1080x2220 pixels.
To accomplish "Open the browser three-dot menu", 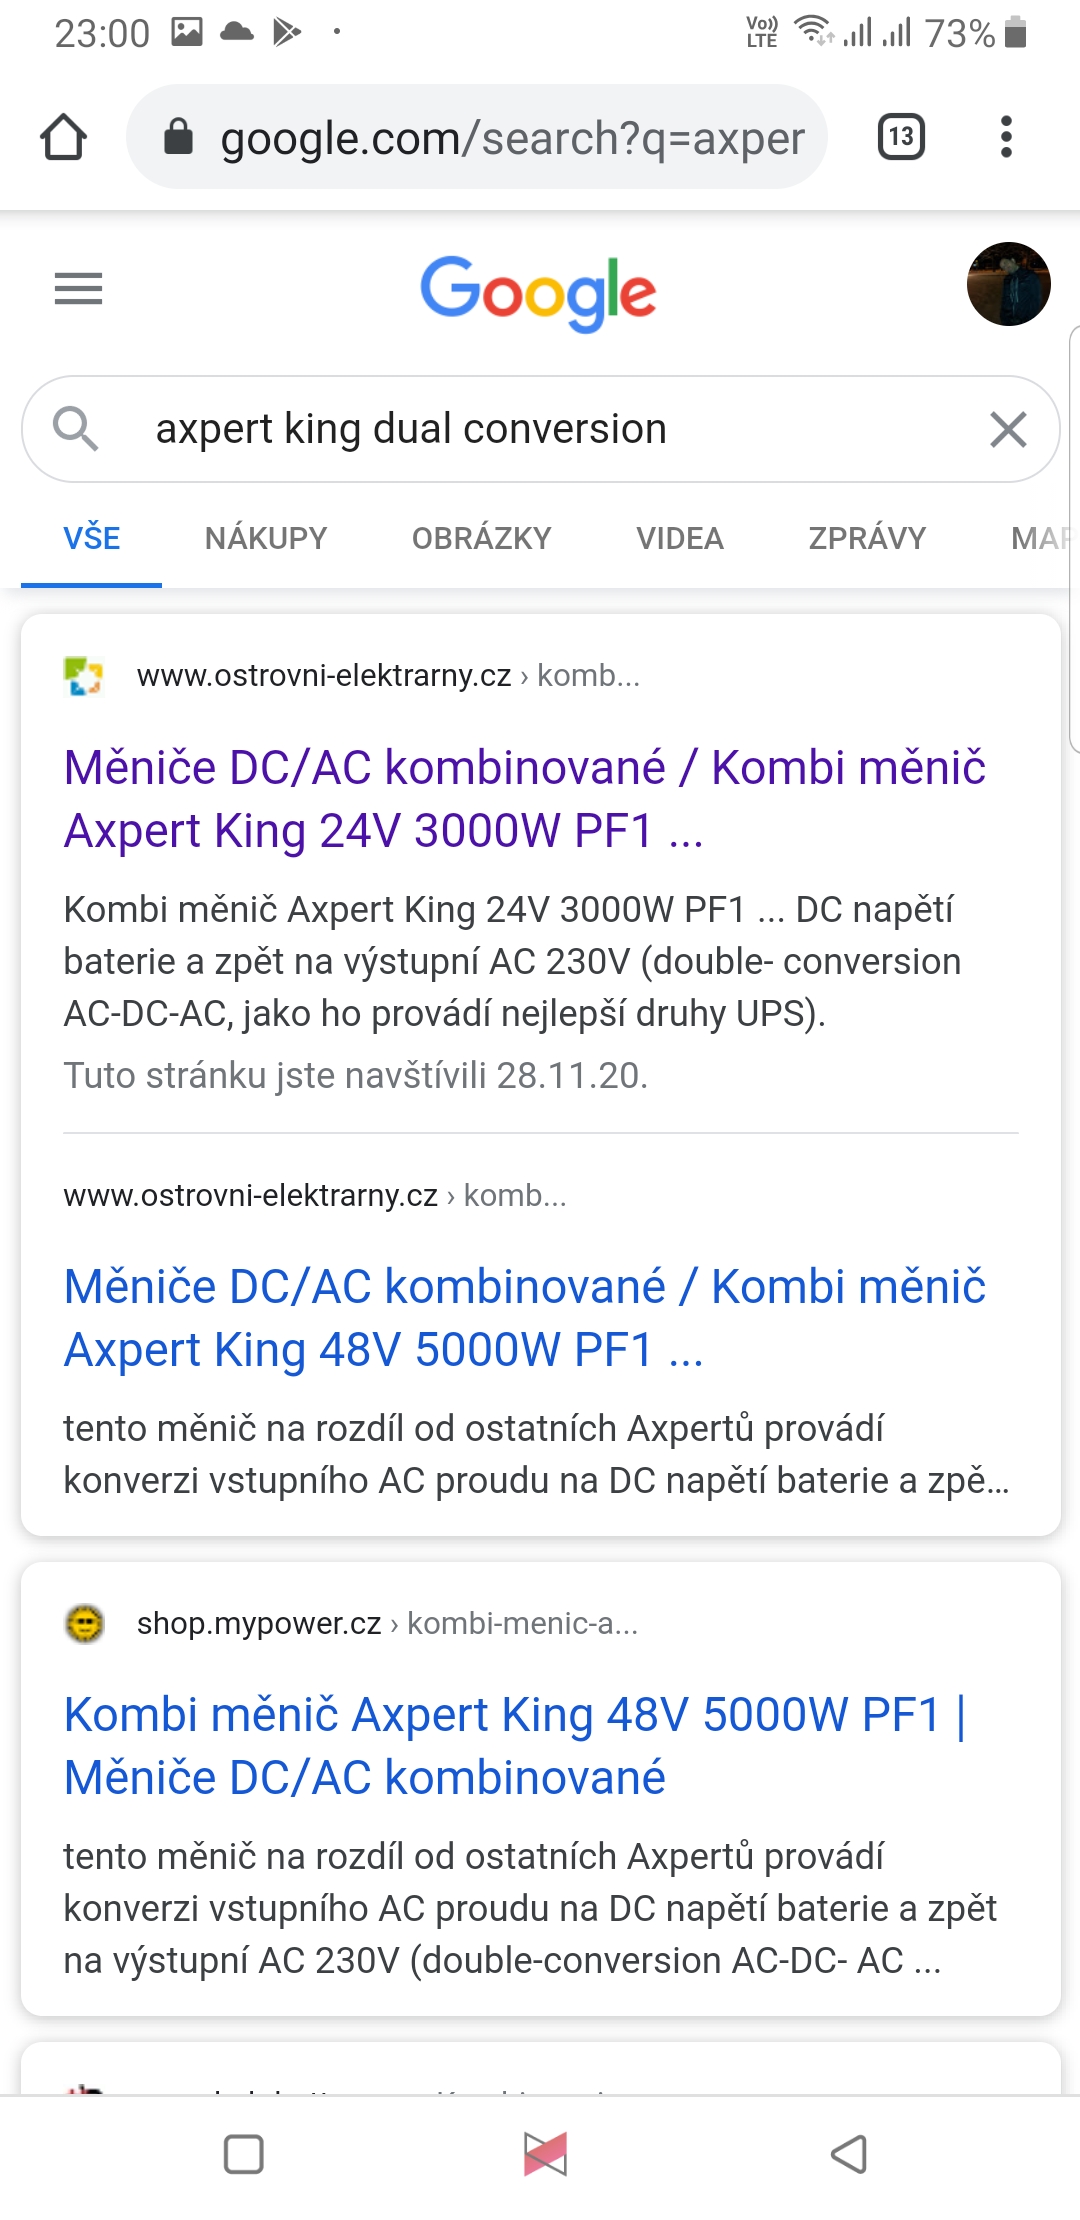I will [x=1006, y=137].
